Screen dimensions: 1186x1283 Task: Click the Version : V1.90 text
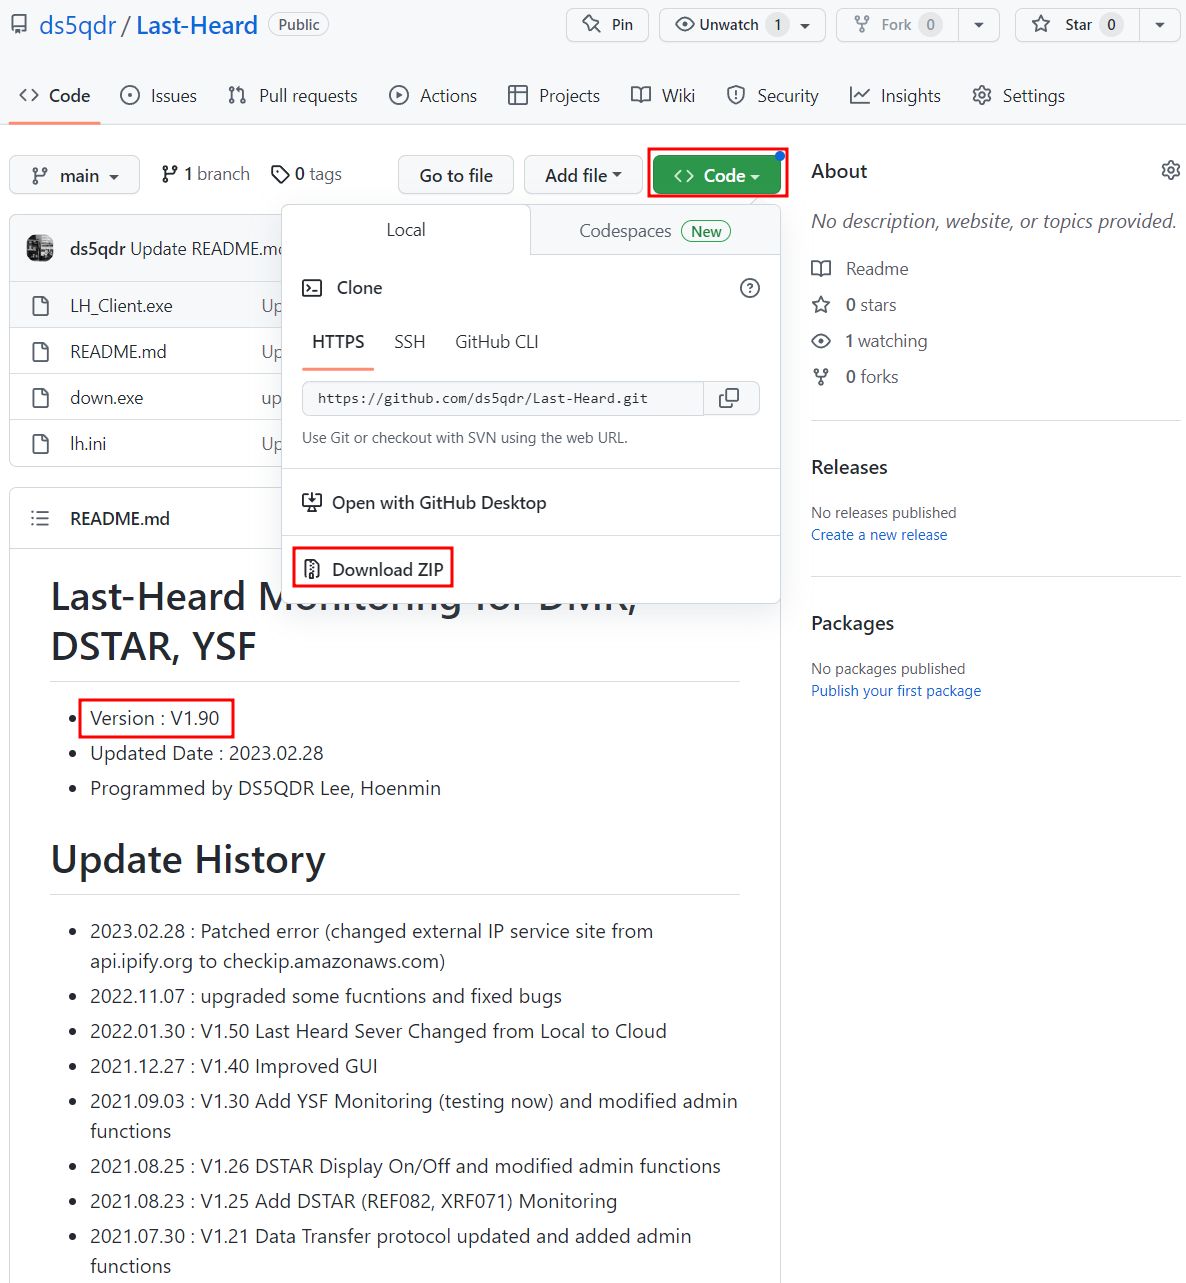pyautogui.click(x=155, y=718)
